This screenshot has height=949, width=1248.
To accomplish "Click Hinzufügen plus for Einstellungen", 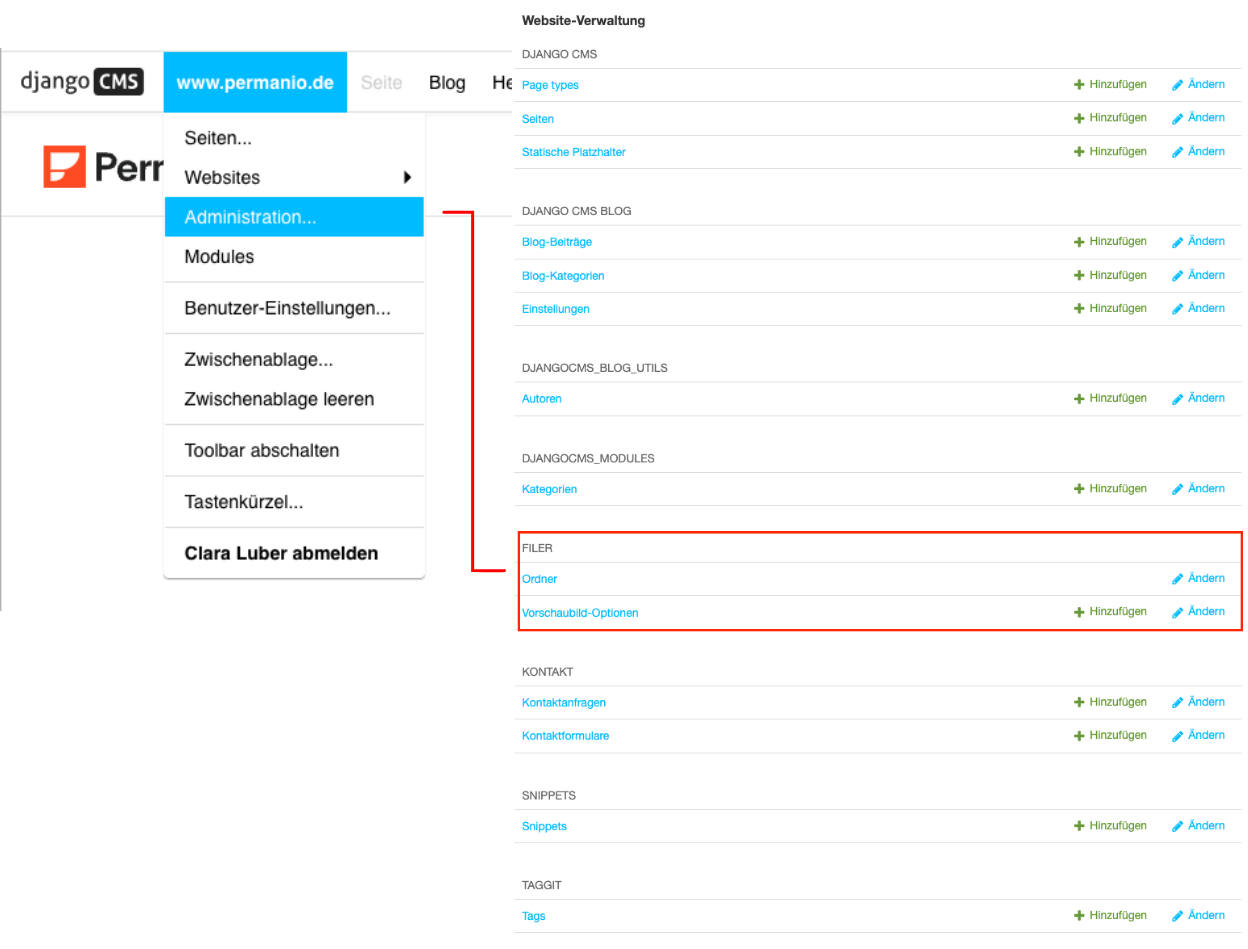I will coord(1110,309).
